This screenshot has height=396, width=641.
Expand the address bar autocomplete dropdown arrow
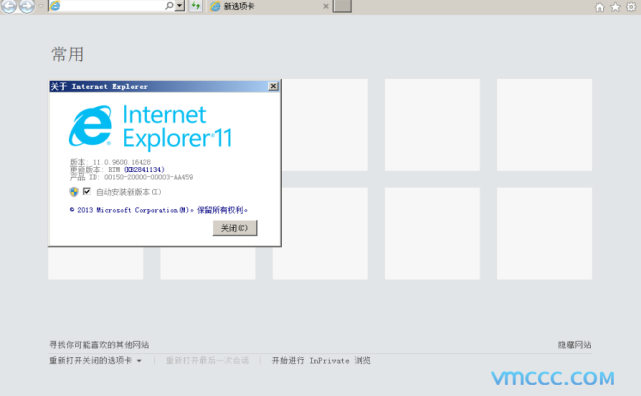180,6
